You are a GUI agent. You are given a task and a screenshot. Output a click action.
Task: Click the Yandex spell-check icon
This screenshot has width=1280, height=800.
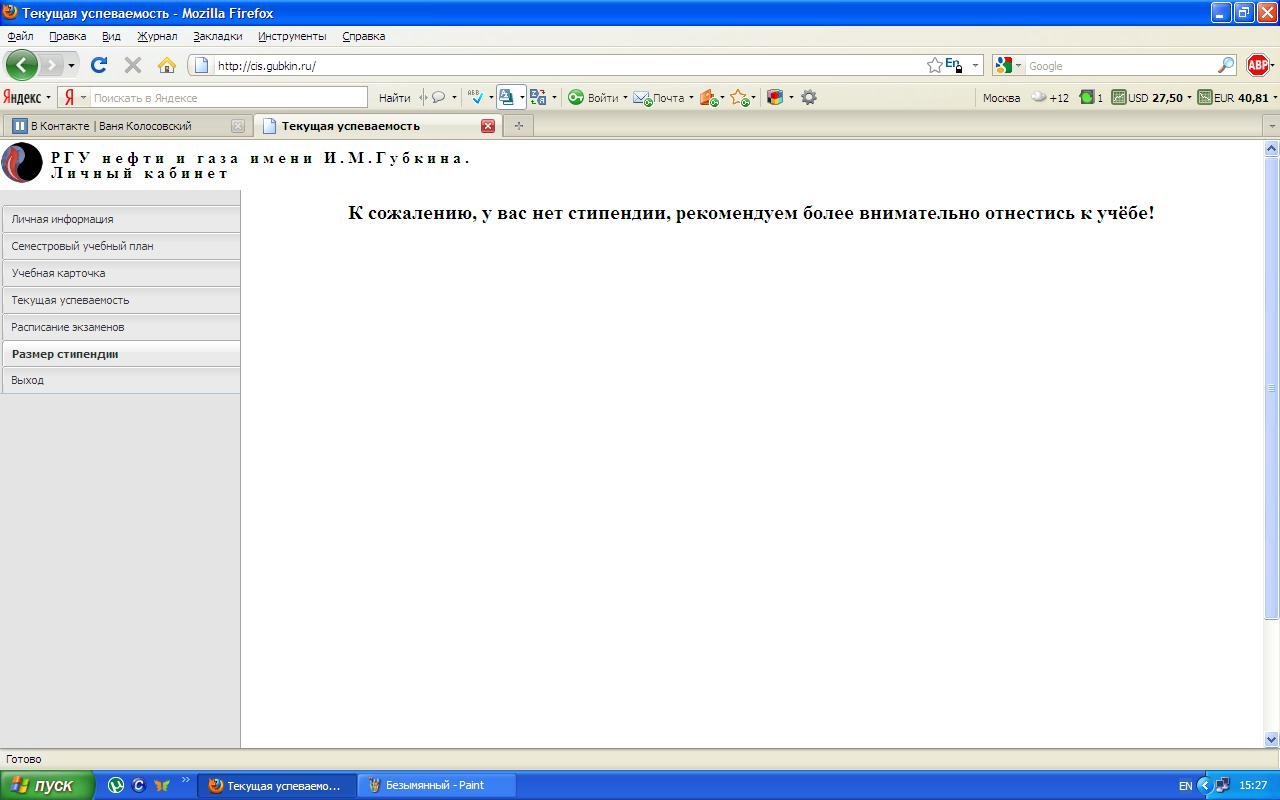[476, 97]
